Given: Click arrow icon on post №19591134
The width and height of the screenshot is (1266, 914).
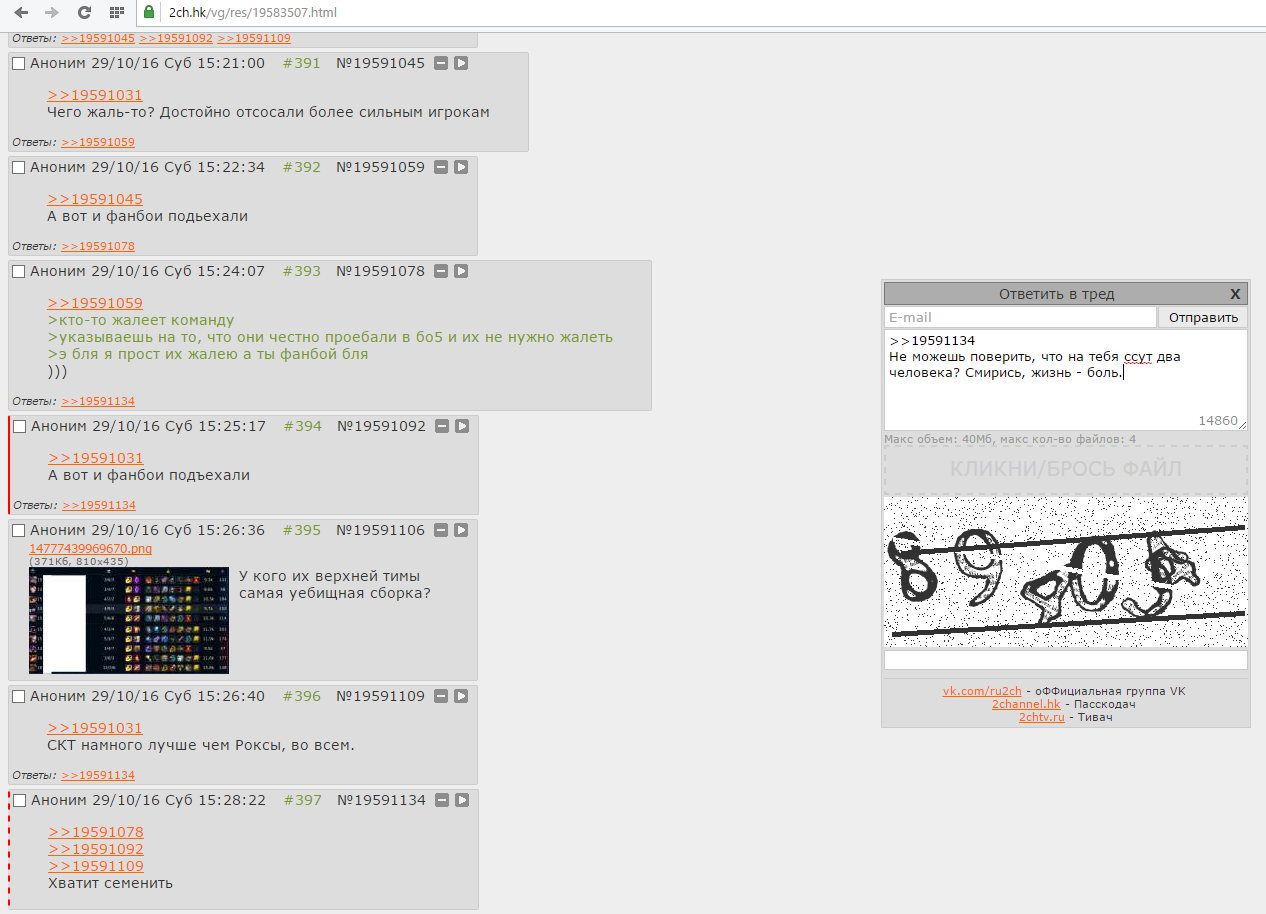Looking at the screenshot, I should coord(462,800).
